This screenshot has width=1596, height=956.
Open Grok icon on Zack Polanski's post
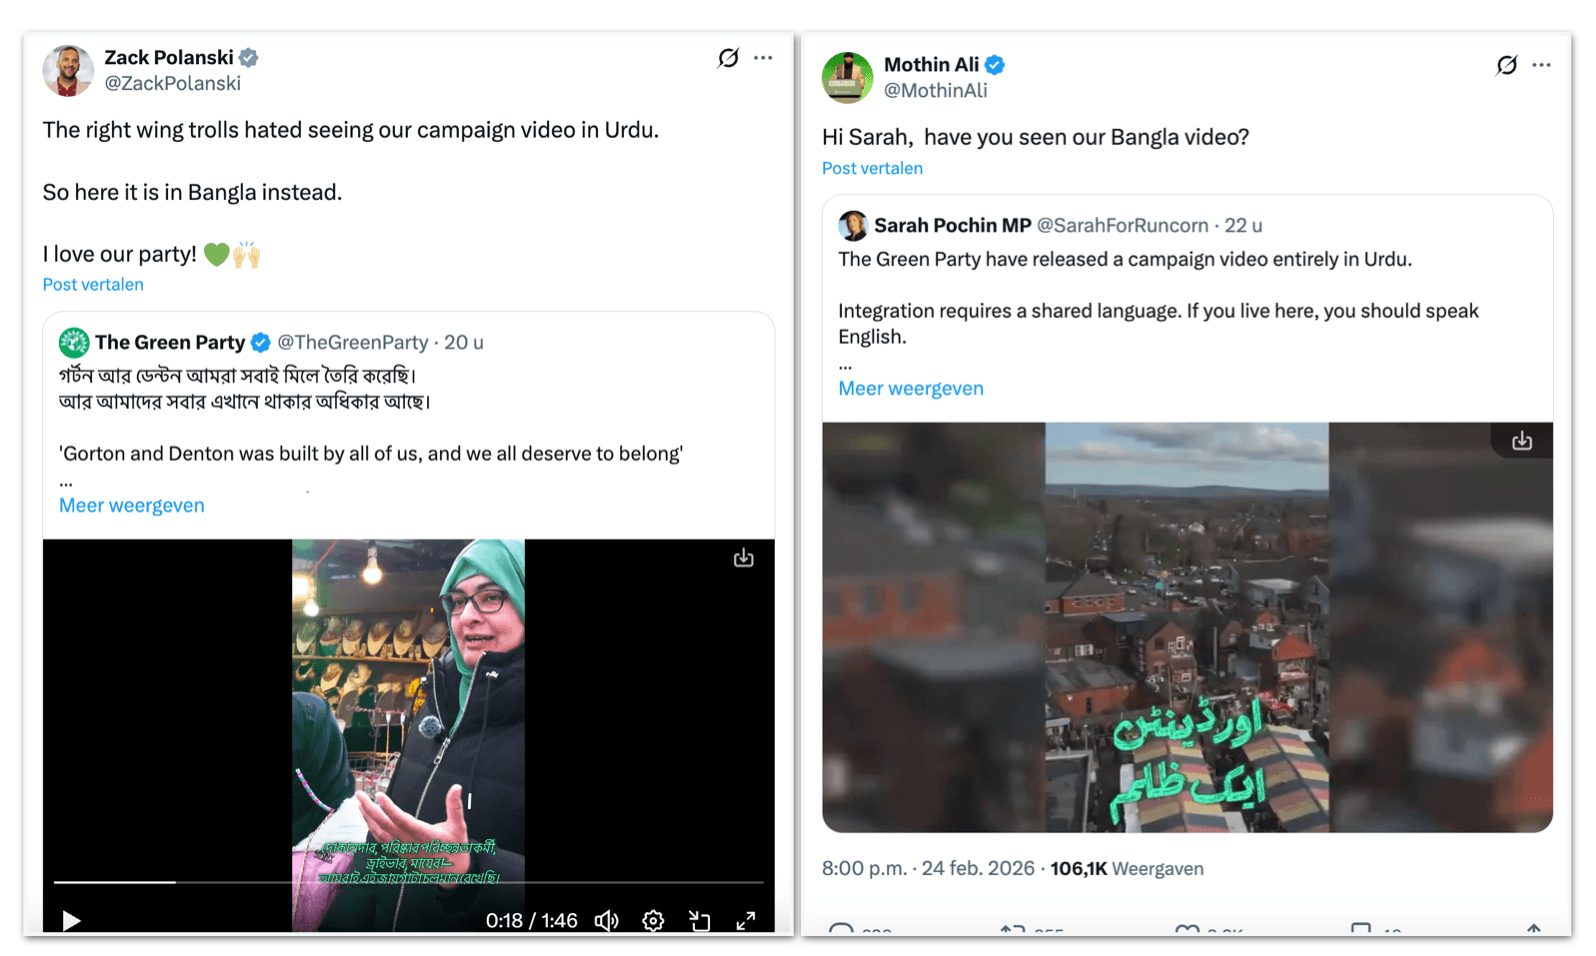728,58
